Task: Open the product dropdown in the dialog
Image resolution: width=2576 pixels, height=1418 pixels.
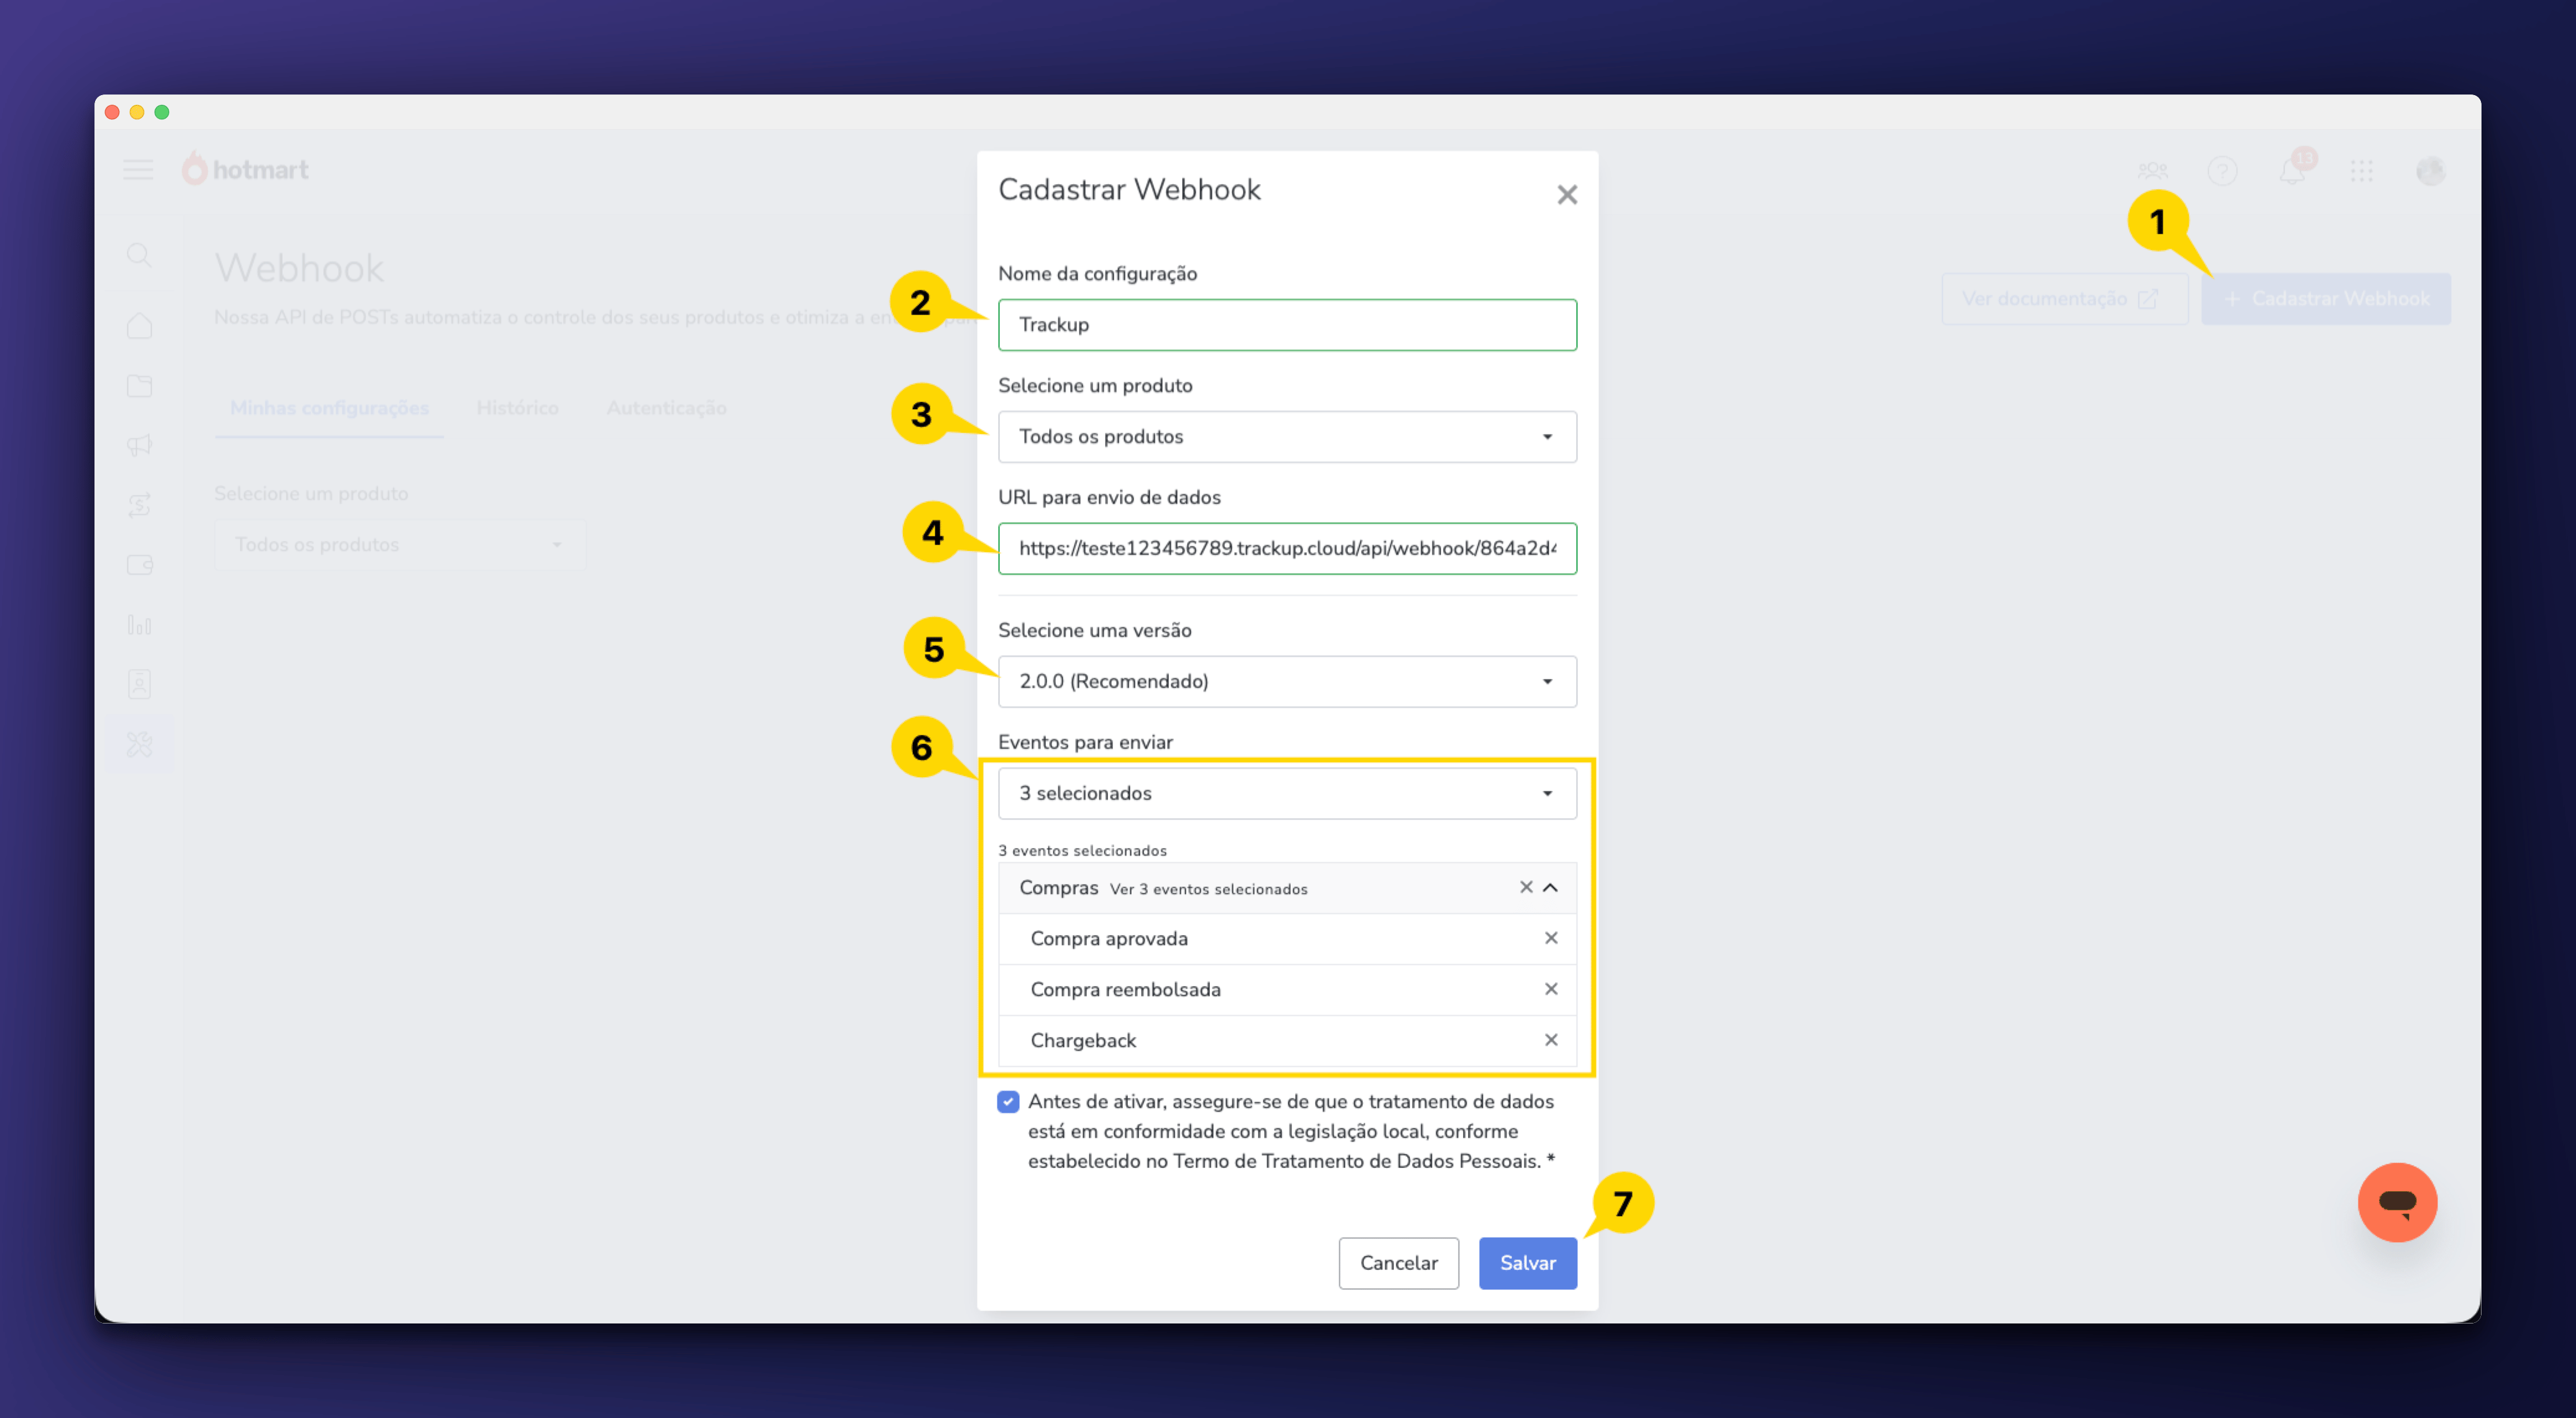Action: 1287,437
